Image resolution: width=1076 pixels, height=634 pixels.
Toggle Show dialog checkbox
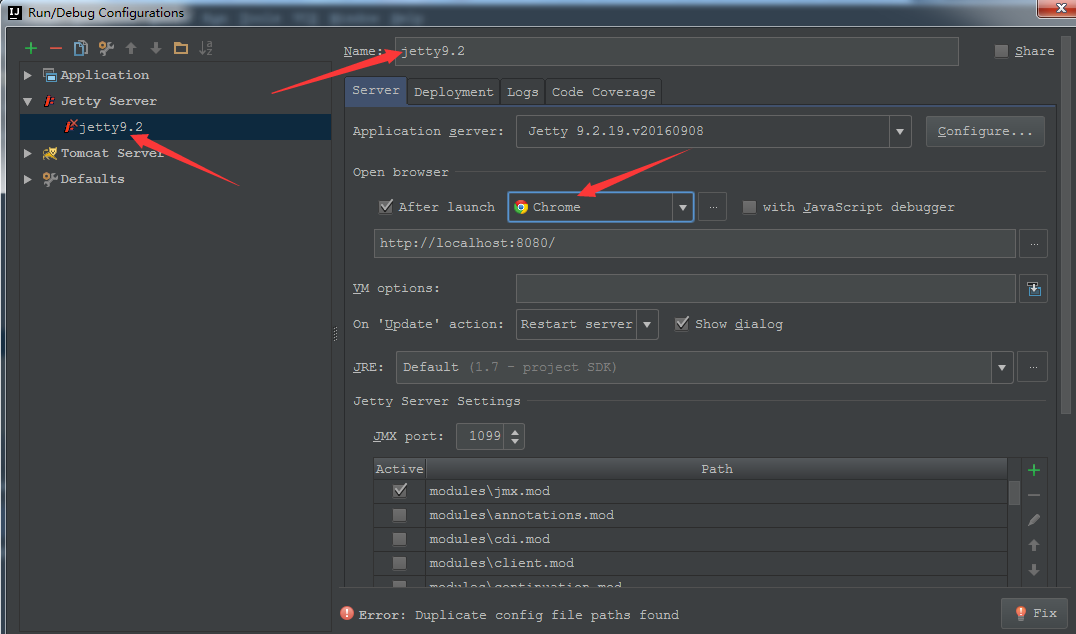click(681, 324)
